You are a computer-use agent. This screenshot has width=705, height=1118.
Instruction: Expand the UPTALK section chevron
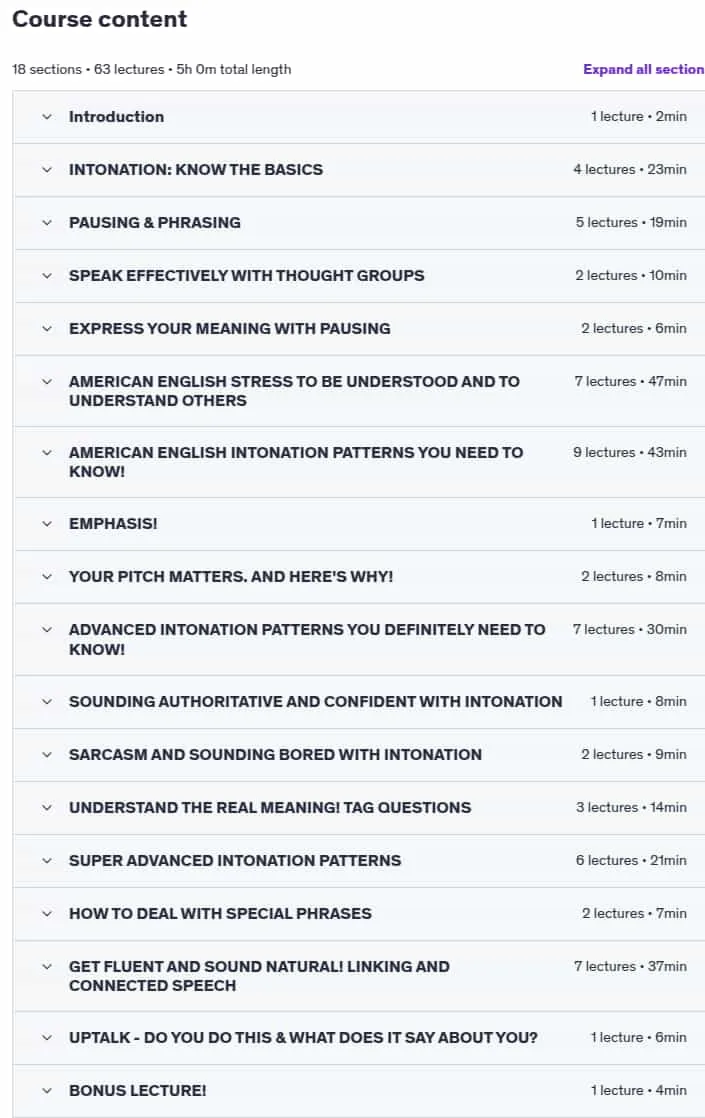(x=47, y=1038)
